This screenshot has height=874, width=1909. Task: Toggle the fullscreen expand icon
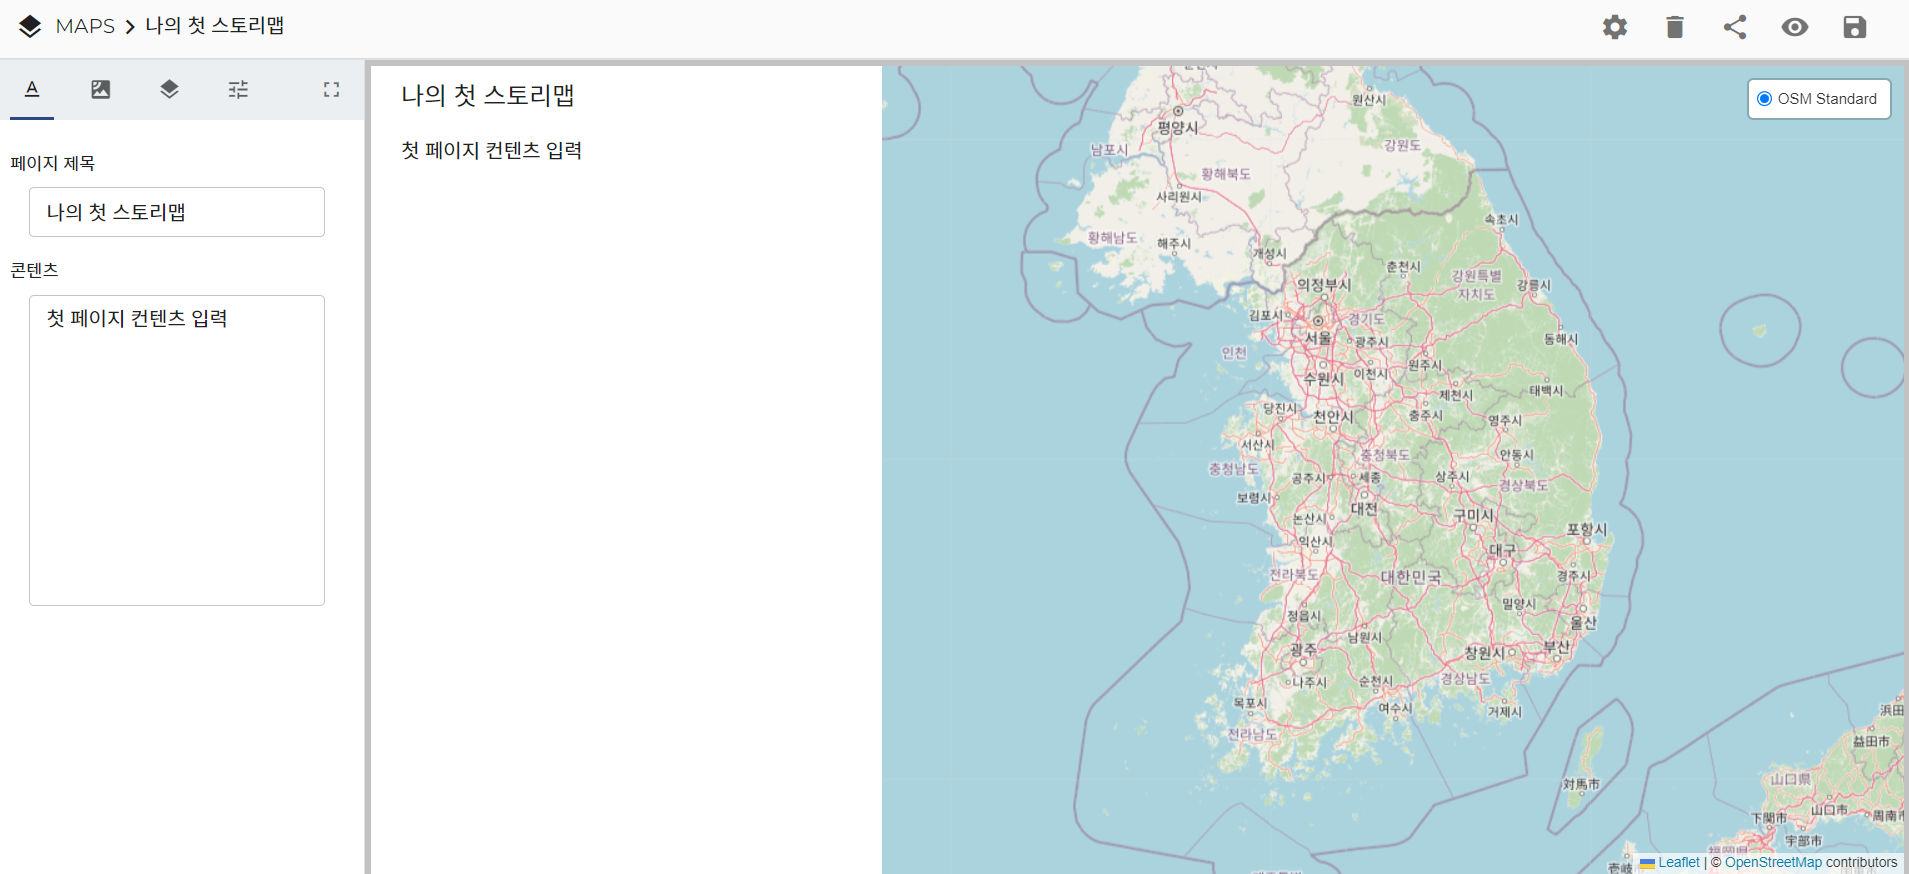coord(331,90)
